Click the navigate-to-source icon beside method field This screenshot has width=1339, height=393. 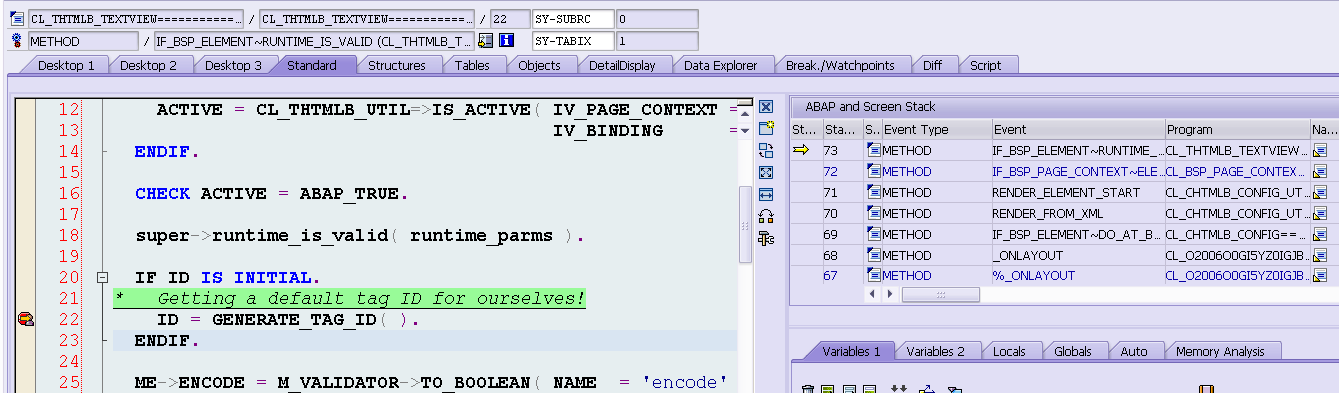pyautogui.click(x=485, y=41)
